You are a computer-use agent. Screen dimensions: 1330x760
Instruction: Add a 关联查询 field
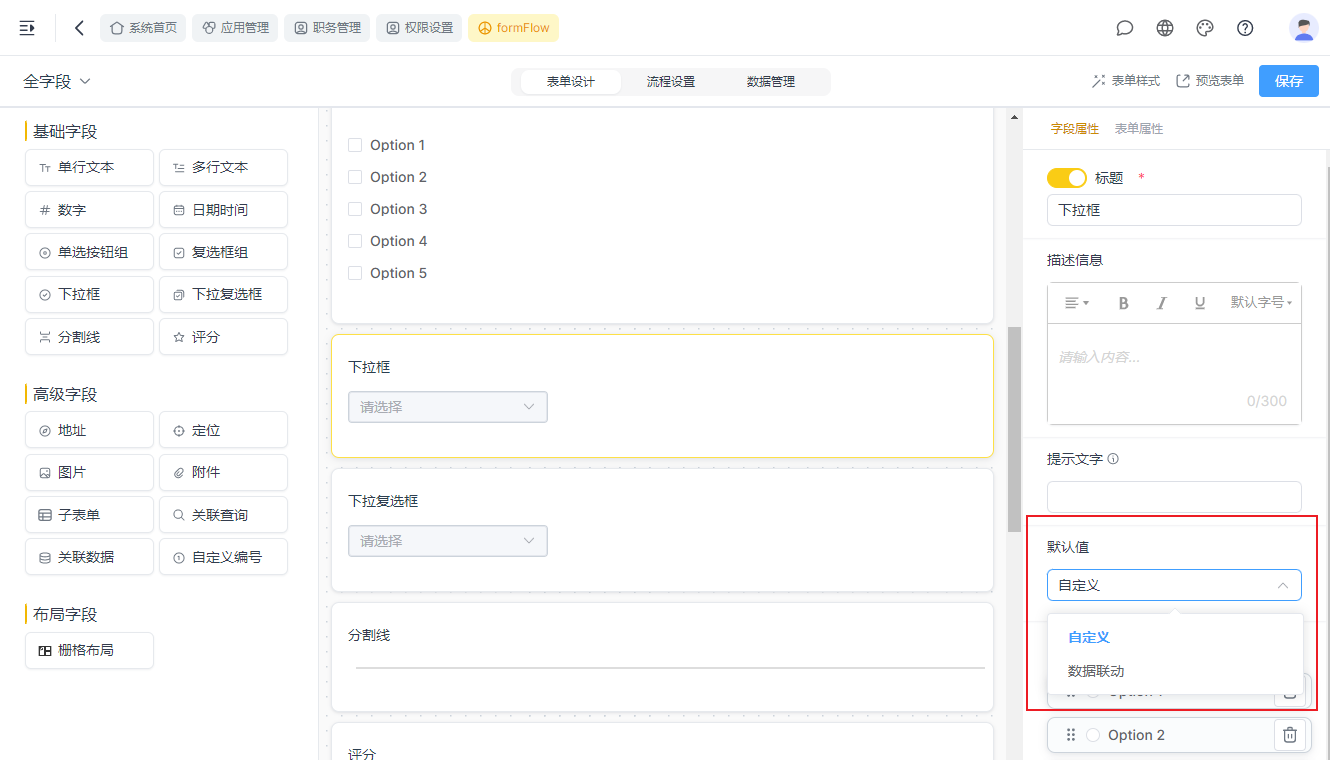[x=223, y=515]
